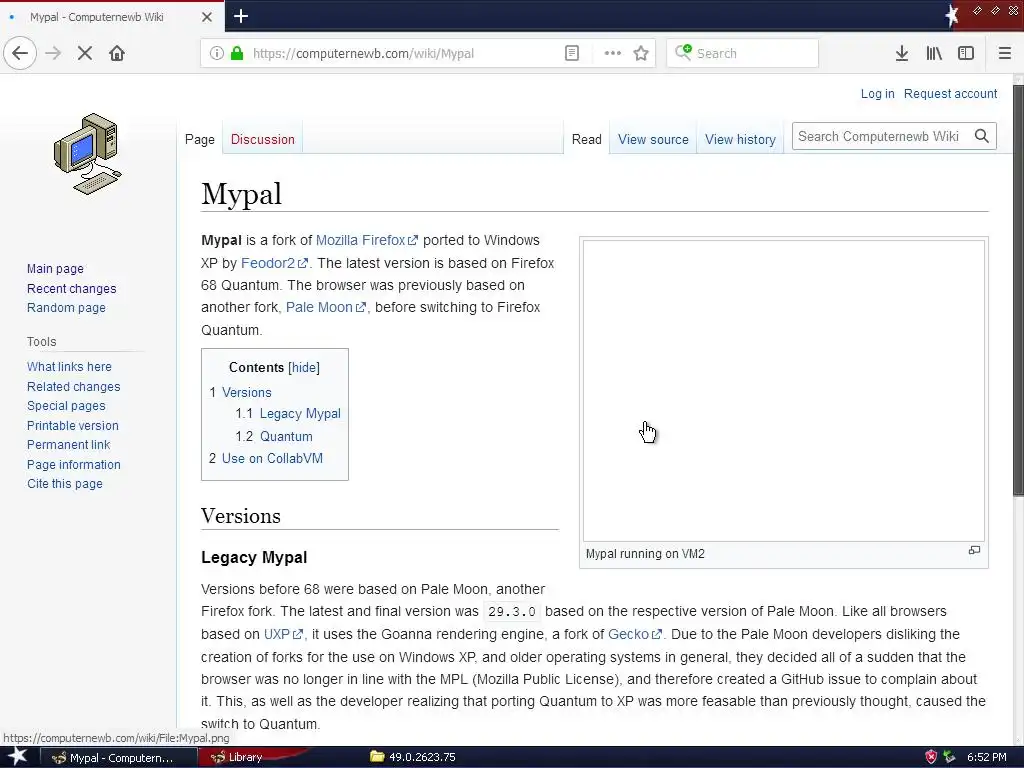Open the downloads arrow icon
This screenshot has width=1024, height=768.
click(x=902, y=54)
